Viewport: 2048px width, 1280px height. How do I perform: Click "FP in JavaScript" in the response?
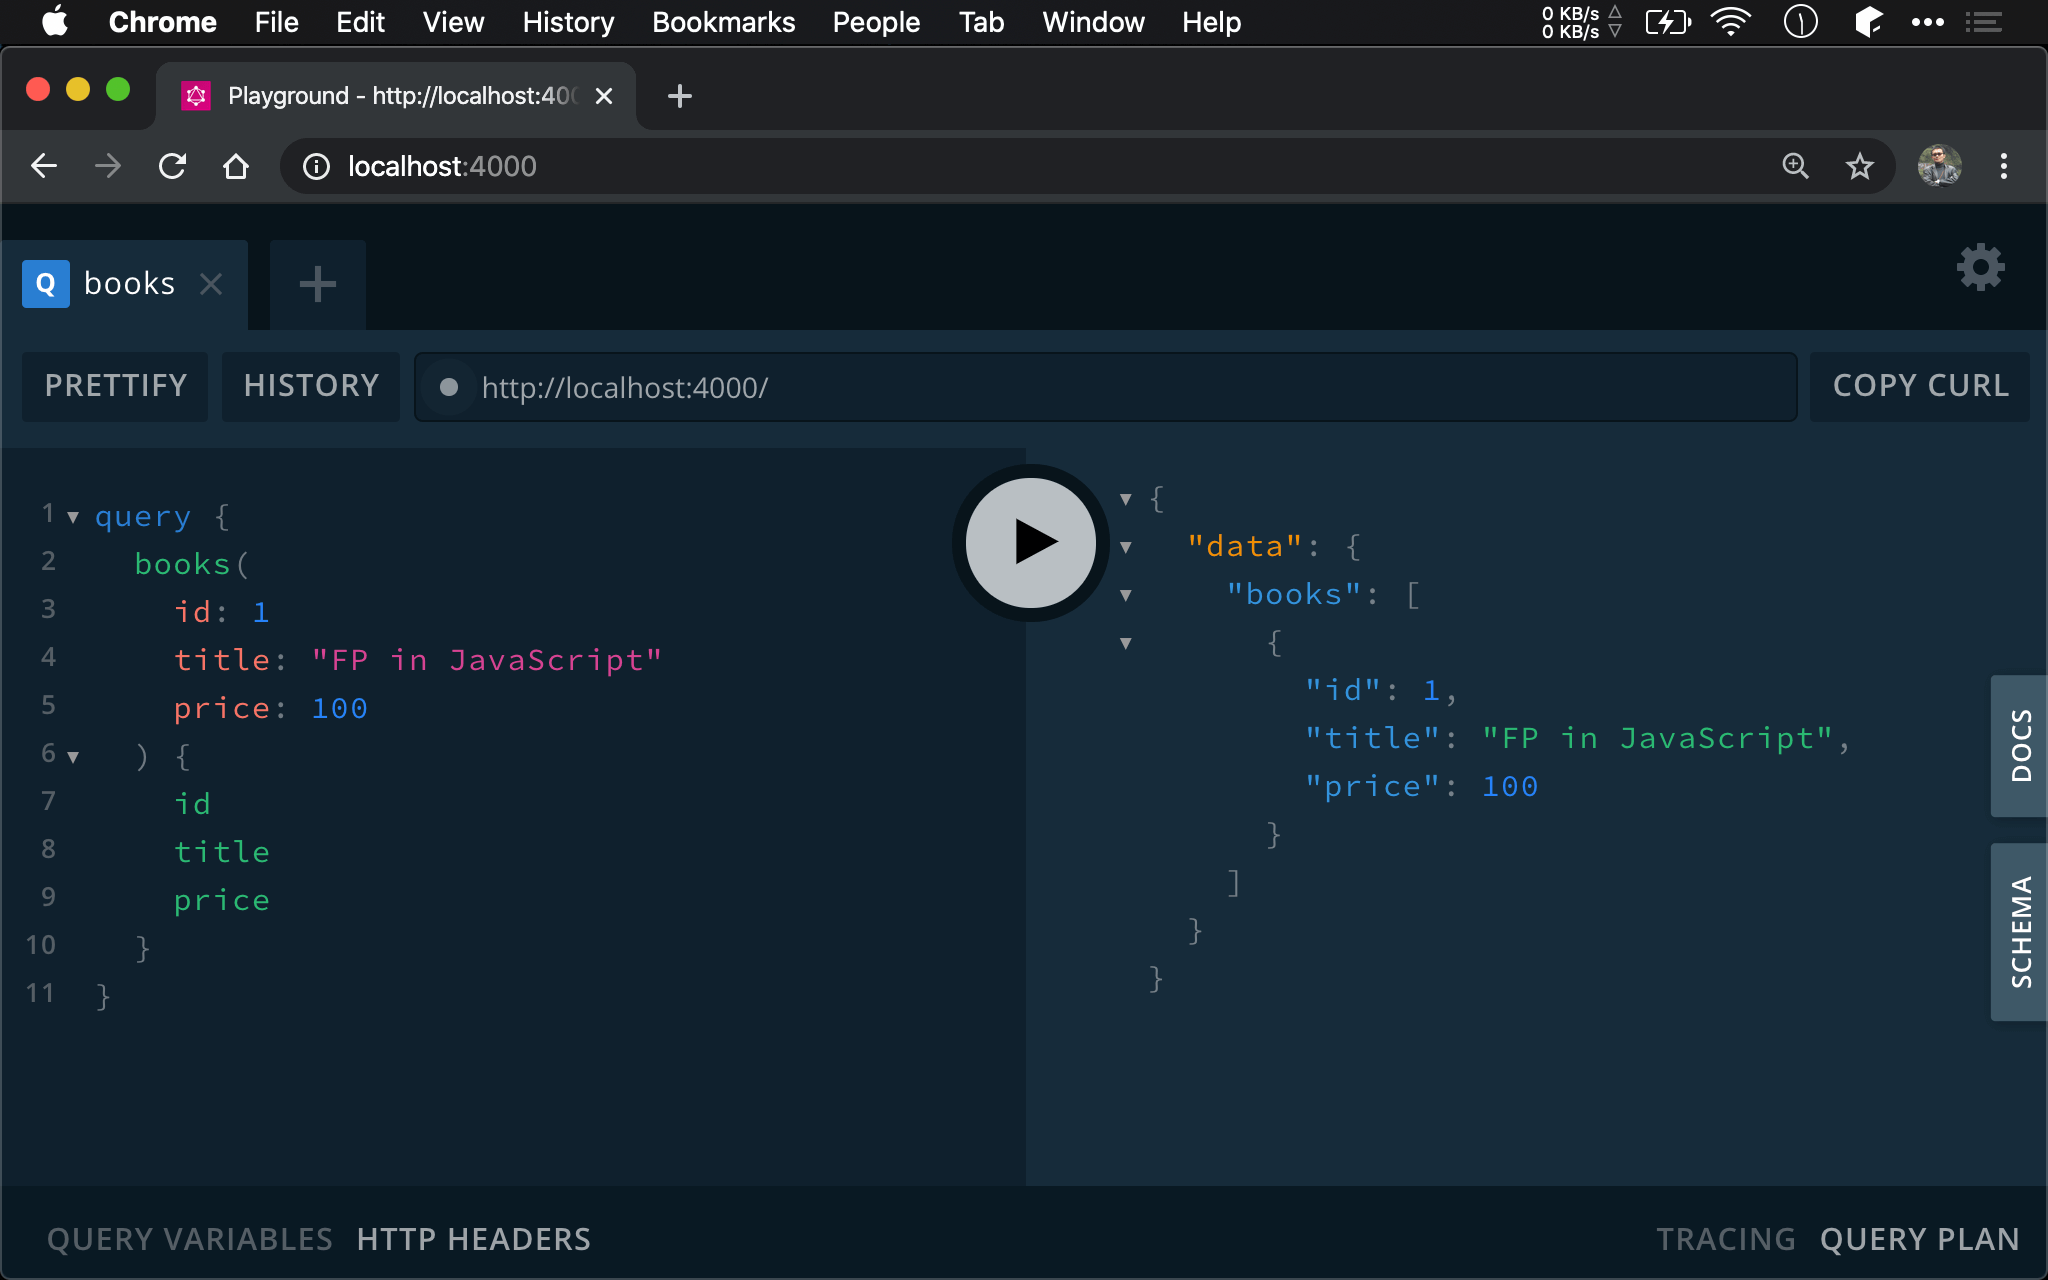[1657, 738]
